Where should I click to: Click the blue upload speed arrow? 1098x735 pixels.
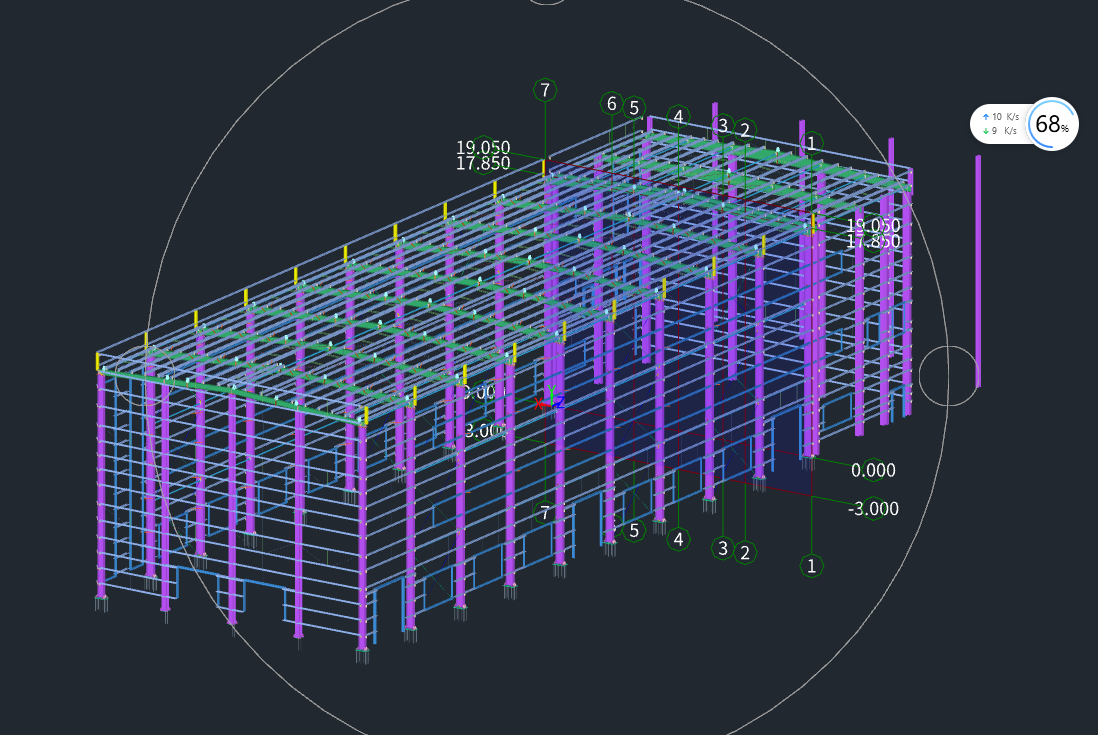(985, 117)
